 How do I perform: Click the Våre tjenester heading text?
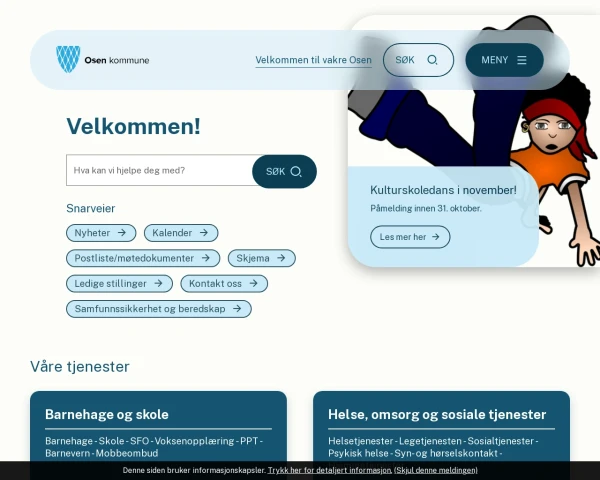click(80, 367)
